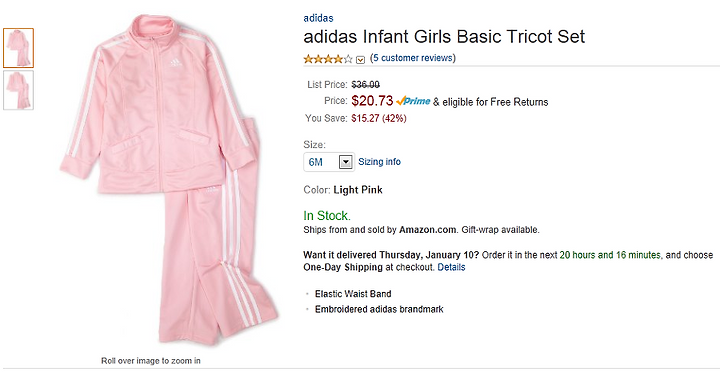
Task: Click the struck-through $36.00 list price
Action: tap(366, 85)
